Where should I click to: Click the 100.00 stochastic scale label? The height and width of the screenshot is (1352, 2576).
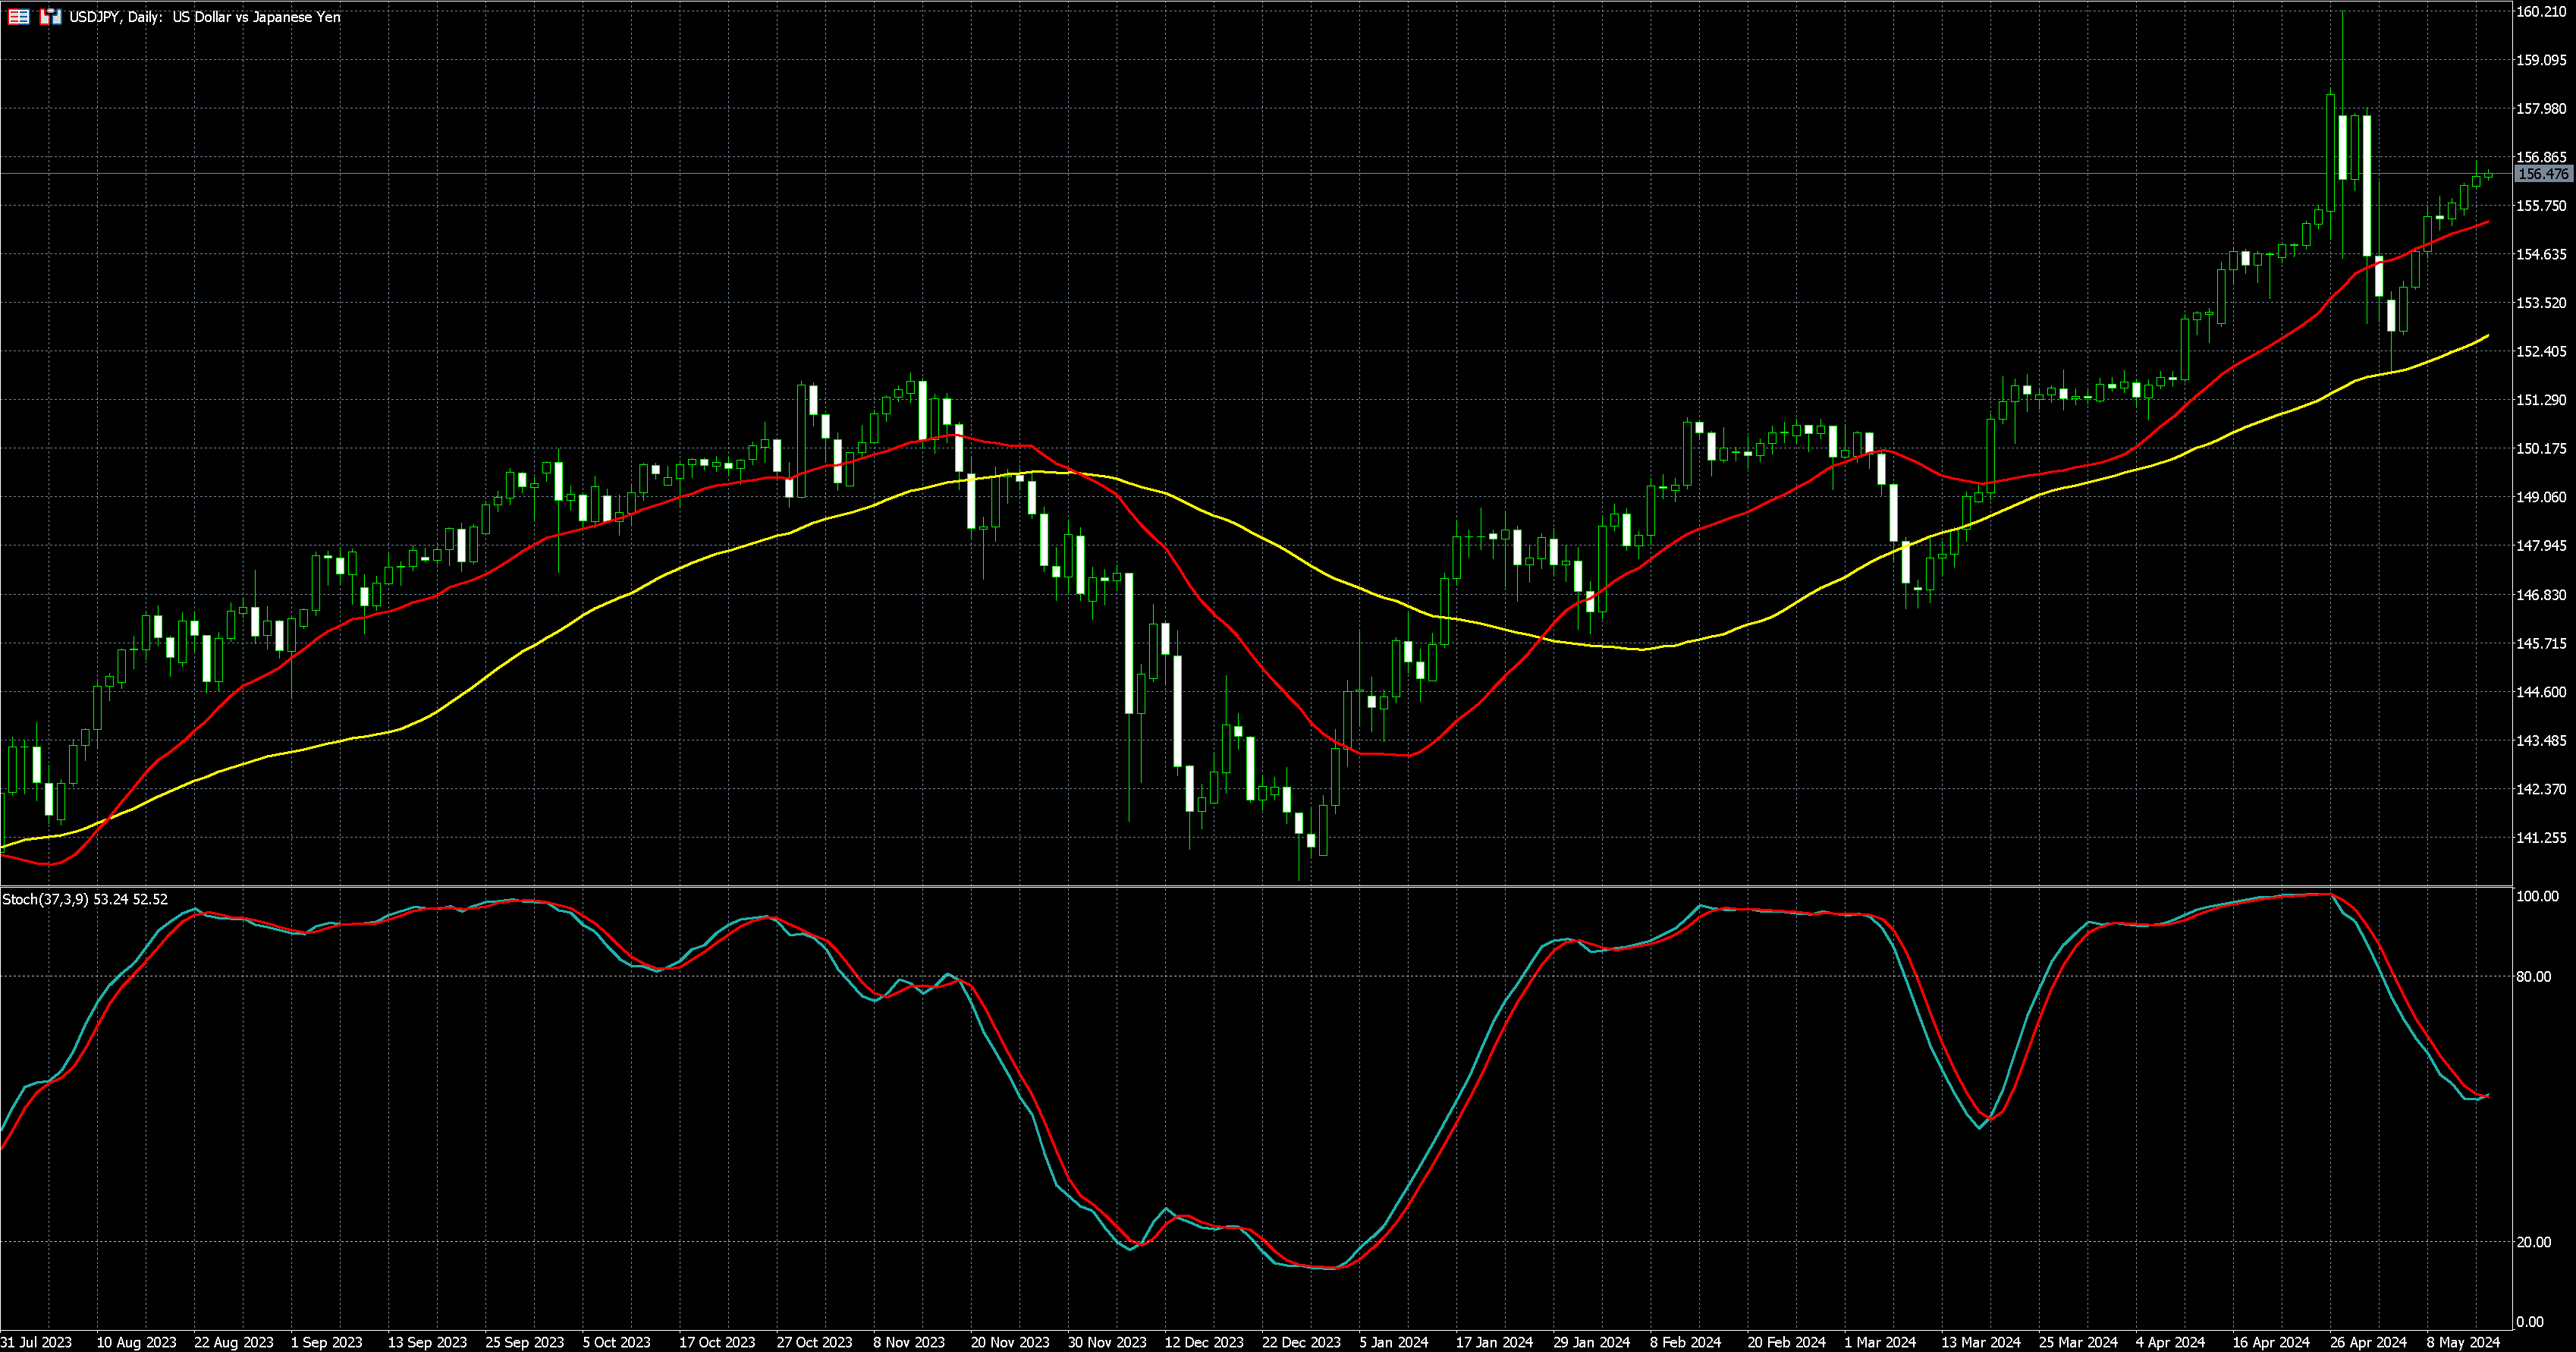[x=2537, y=896]
